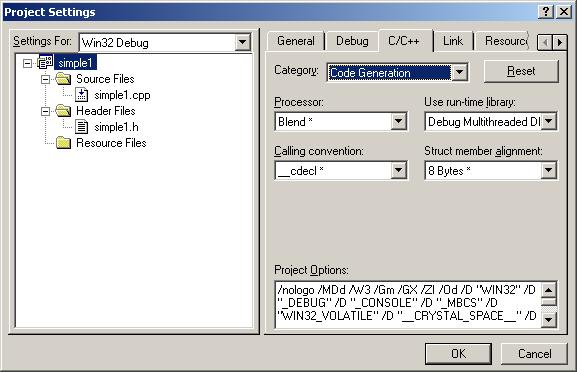Select the simple1 tree label
577x372 pixels.
(x=75, y=63)
